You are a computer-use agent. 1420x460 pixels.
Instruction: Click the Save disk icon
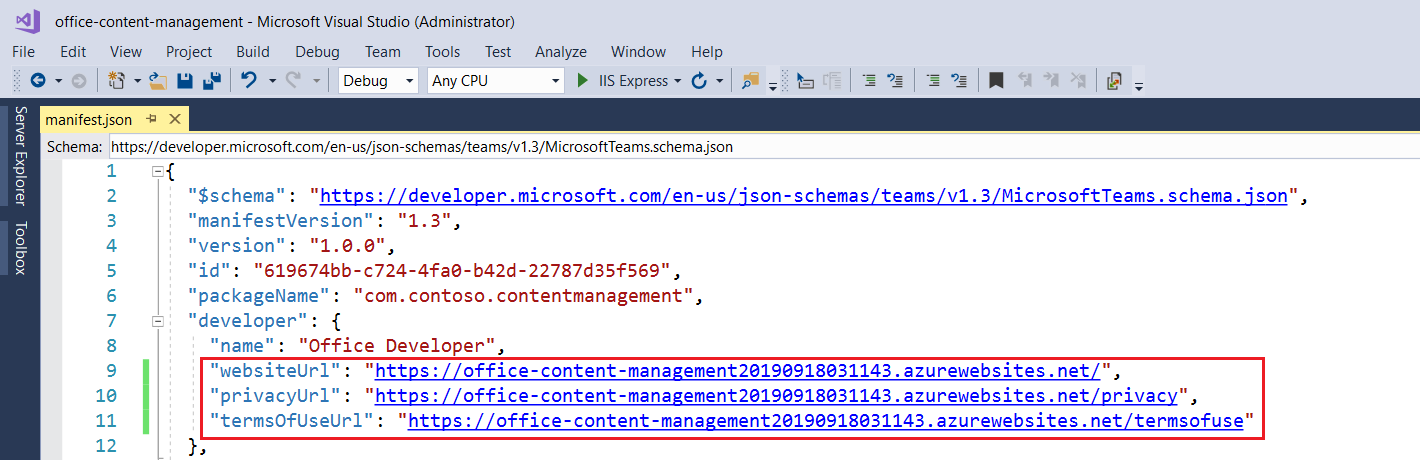(x=185, y=81)
